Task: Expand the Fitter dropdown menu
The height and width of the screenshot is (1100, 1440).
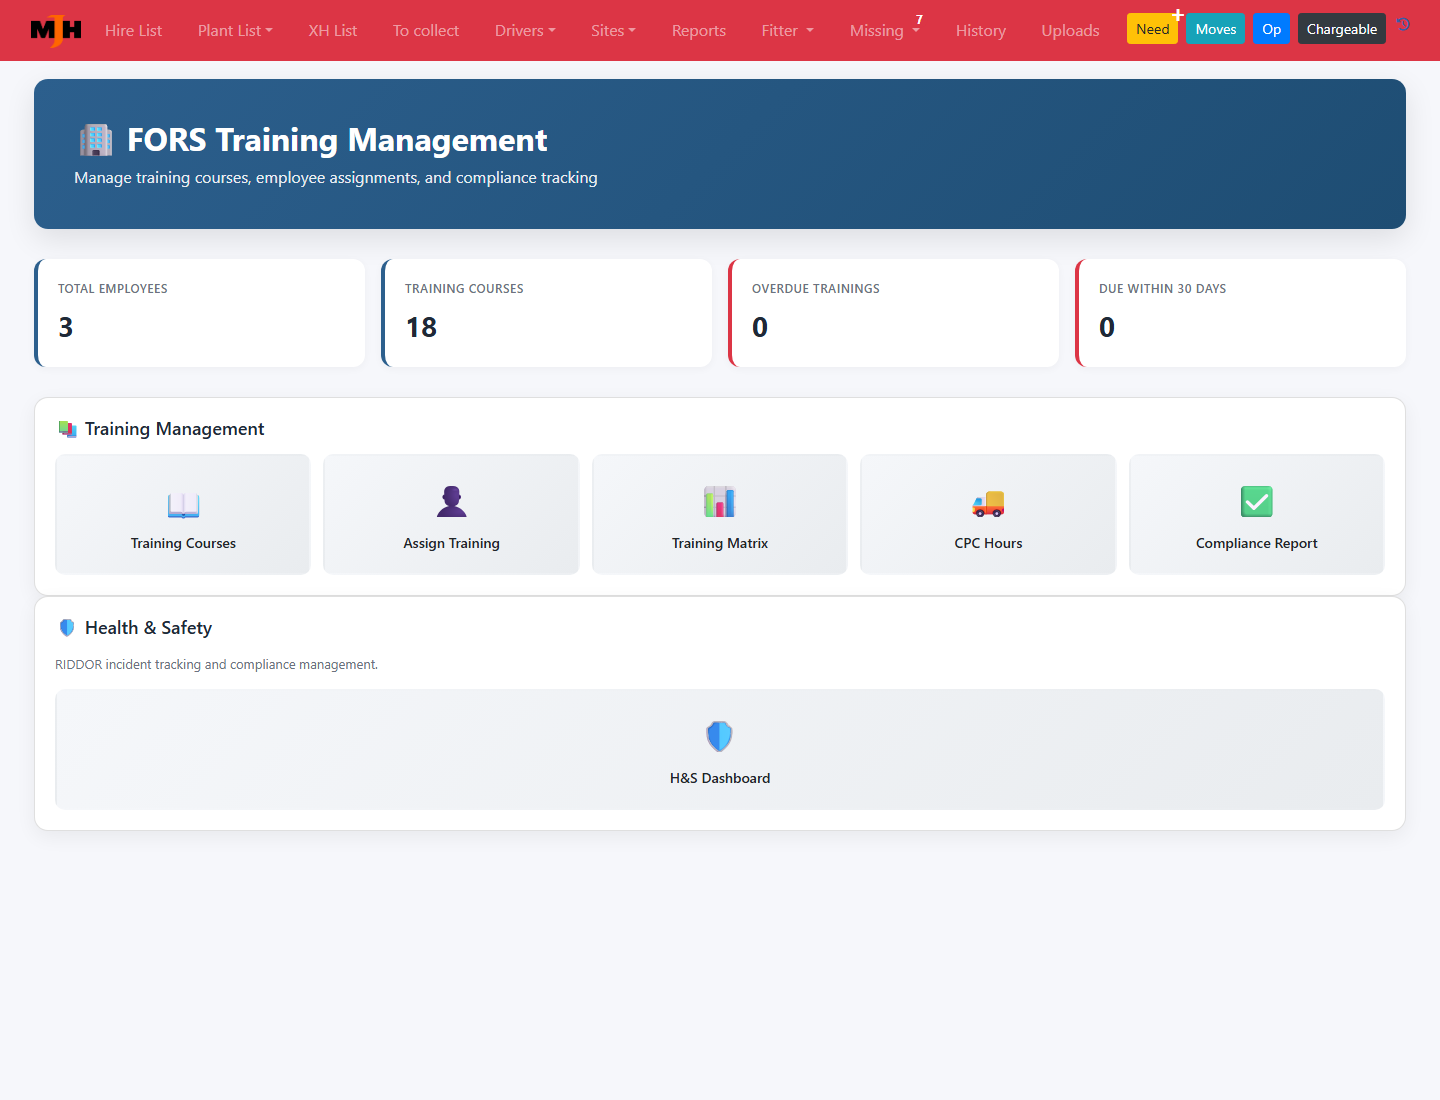Action: (x=788, y=30)
